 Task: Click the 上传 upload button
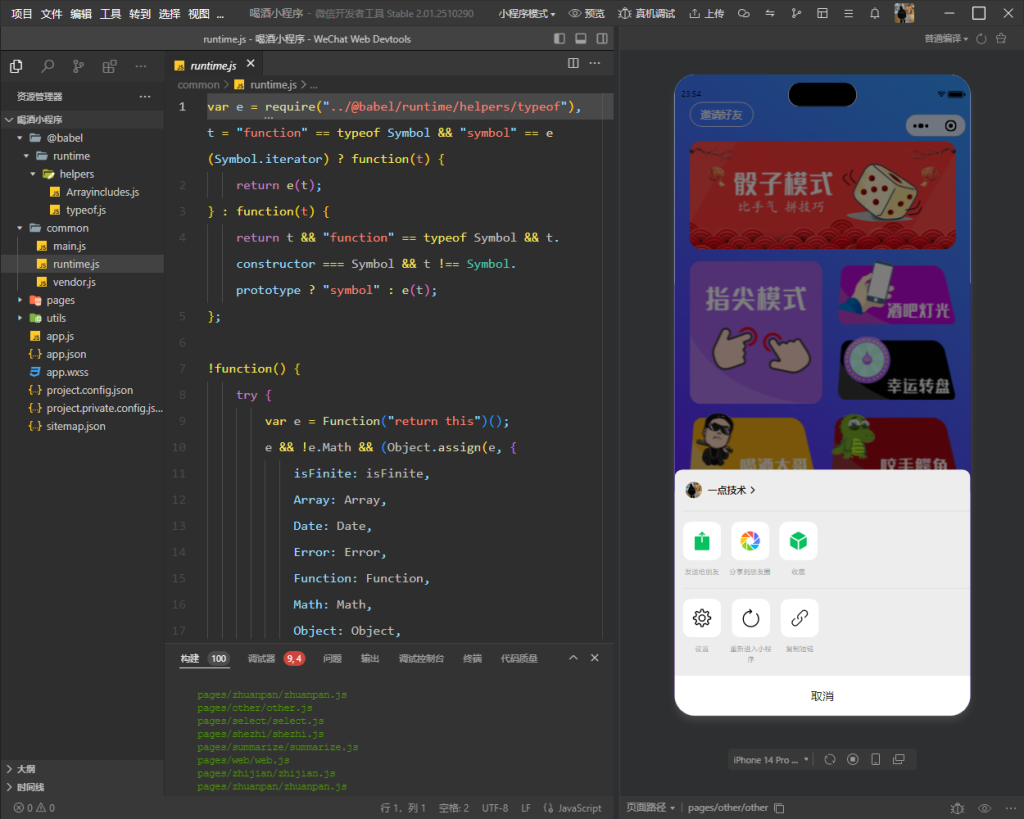coord(707,14)
